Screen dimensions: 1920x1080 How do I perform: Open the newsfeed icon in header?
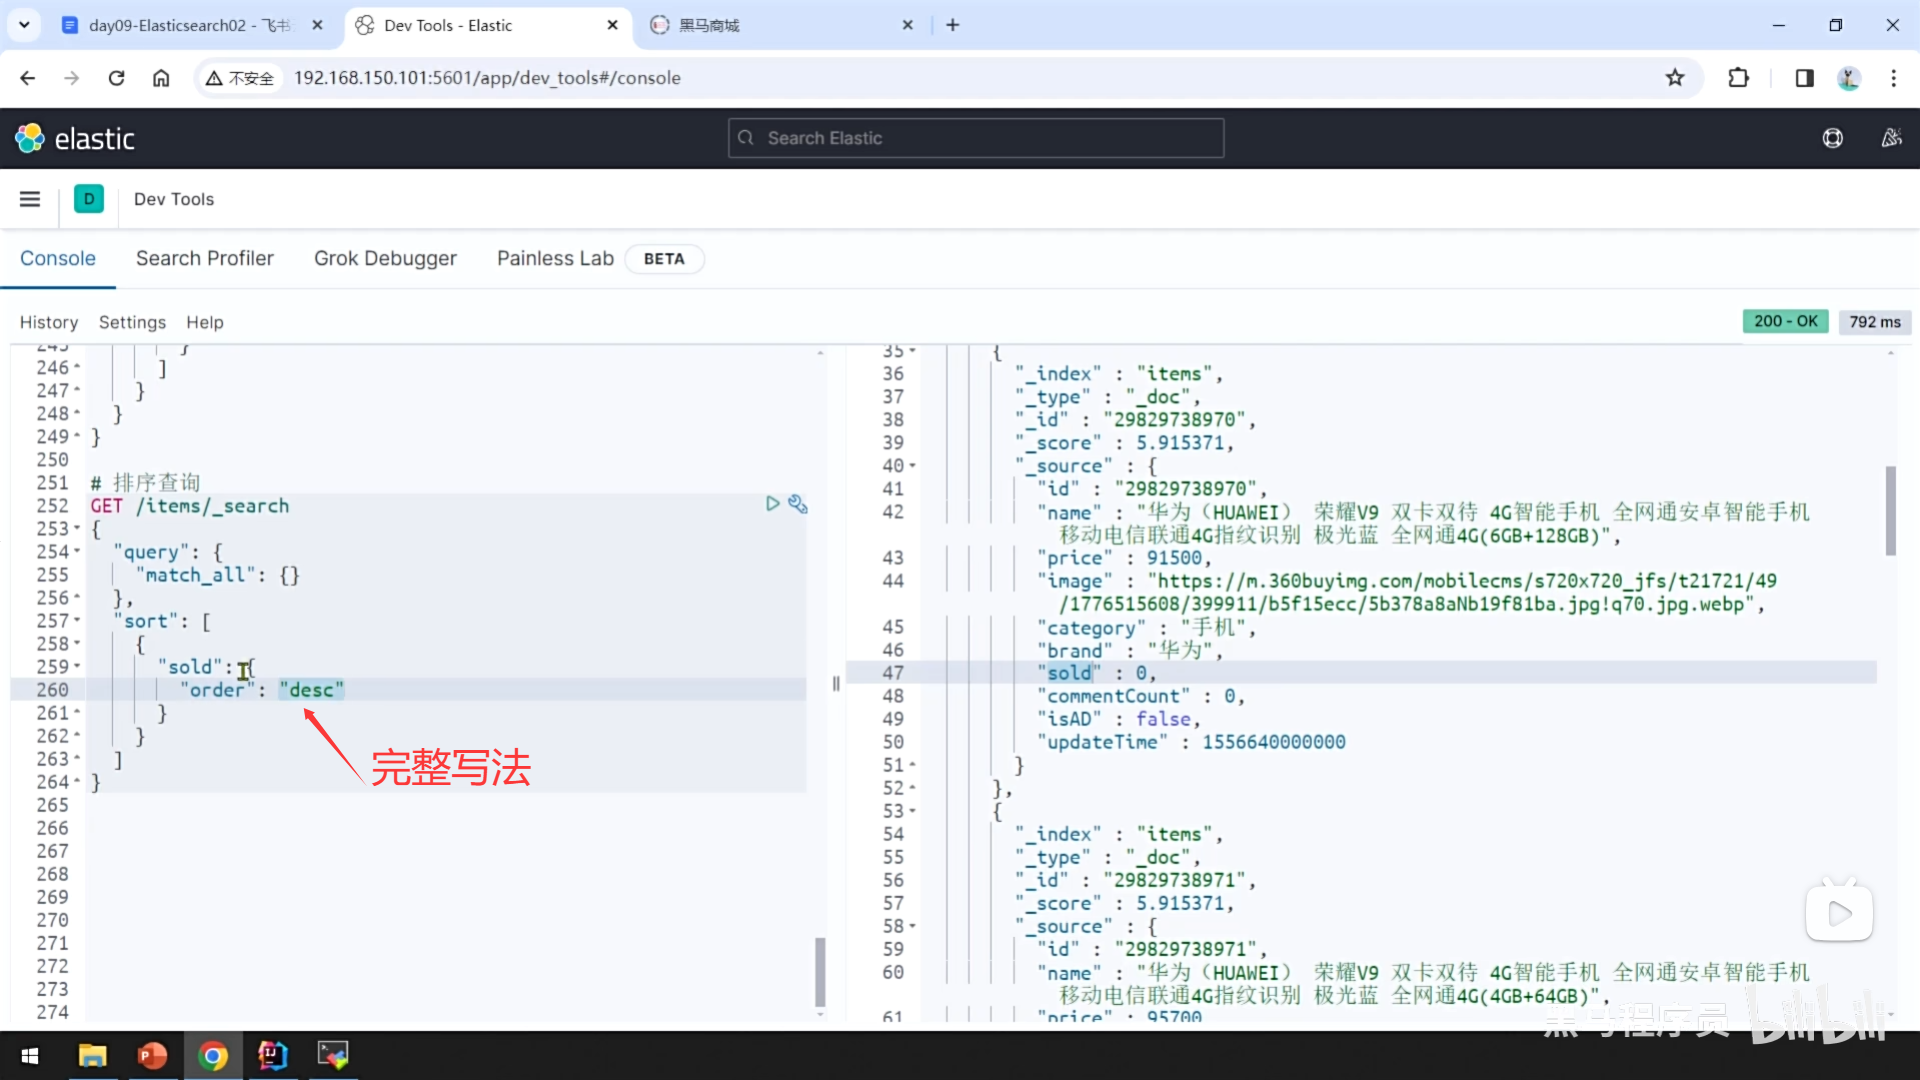click(1891, 138)
